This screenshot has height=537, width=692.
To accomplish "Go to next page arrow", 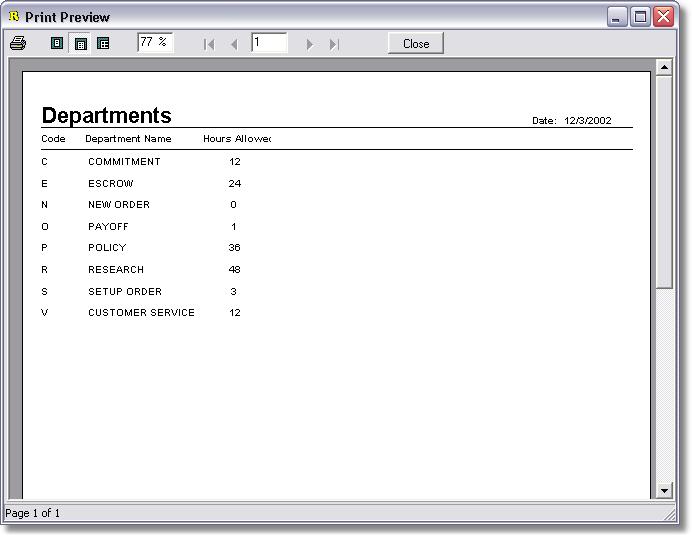I will coord(310,44).
